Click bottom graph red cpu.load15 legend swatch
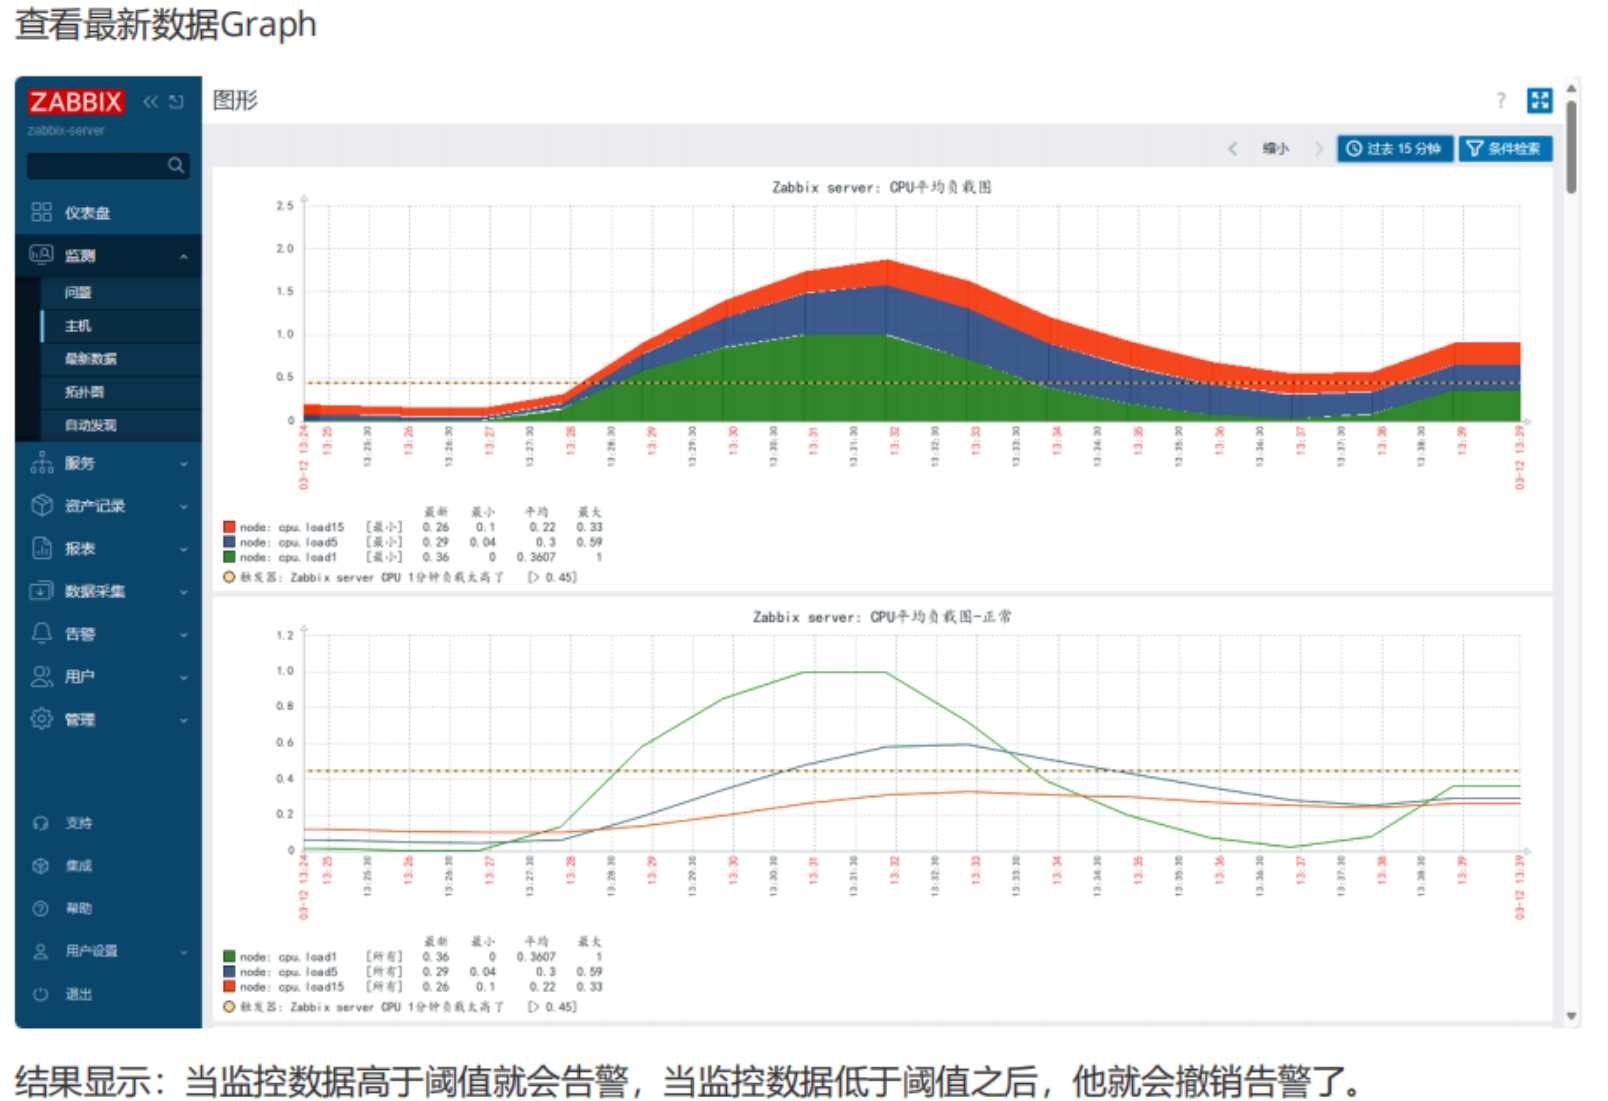 [x=229, y=987]
